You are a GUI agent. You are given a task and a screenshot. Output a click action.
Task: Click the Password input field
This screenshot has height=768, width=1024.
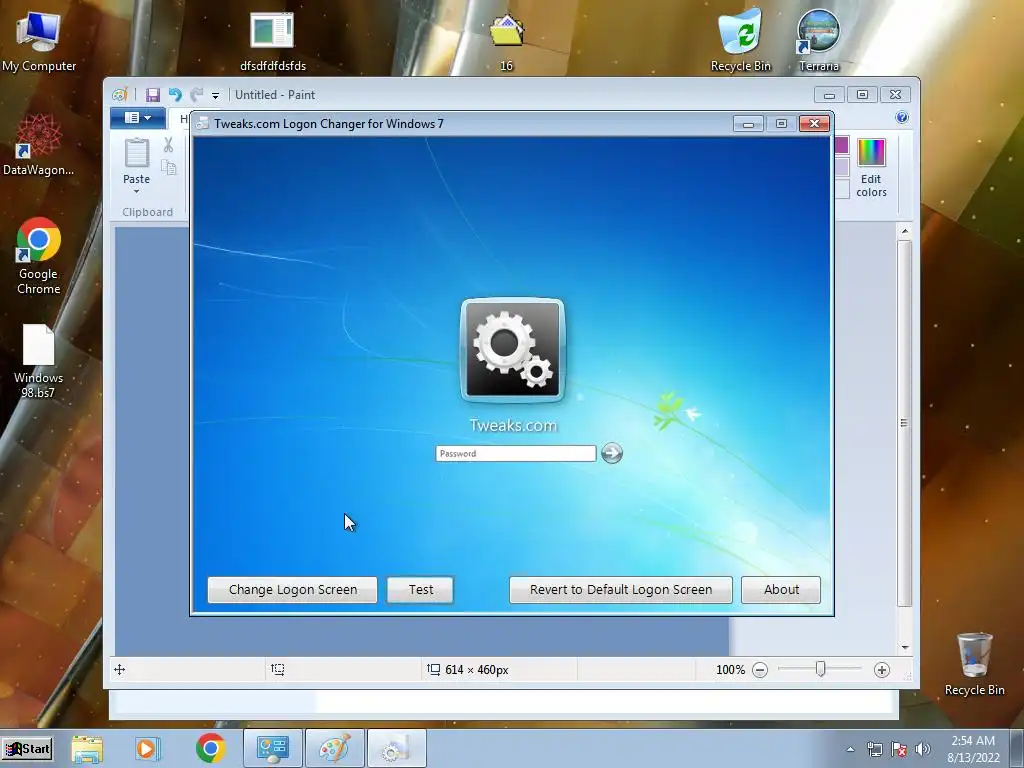[x=516, y=453]
